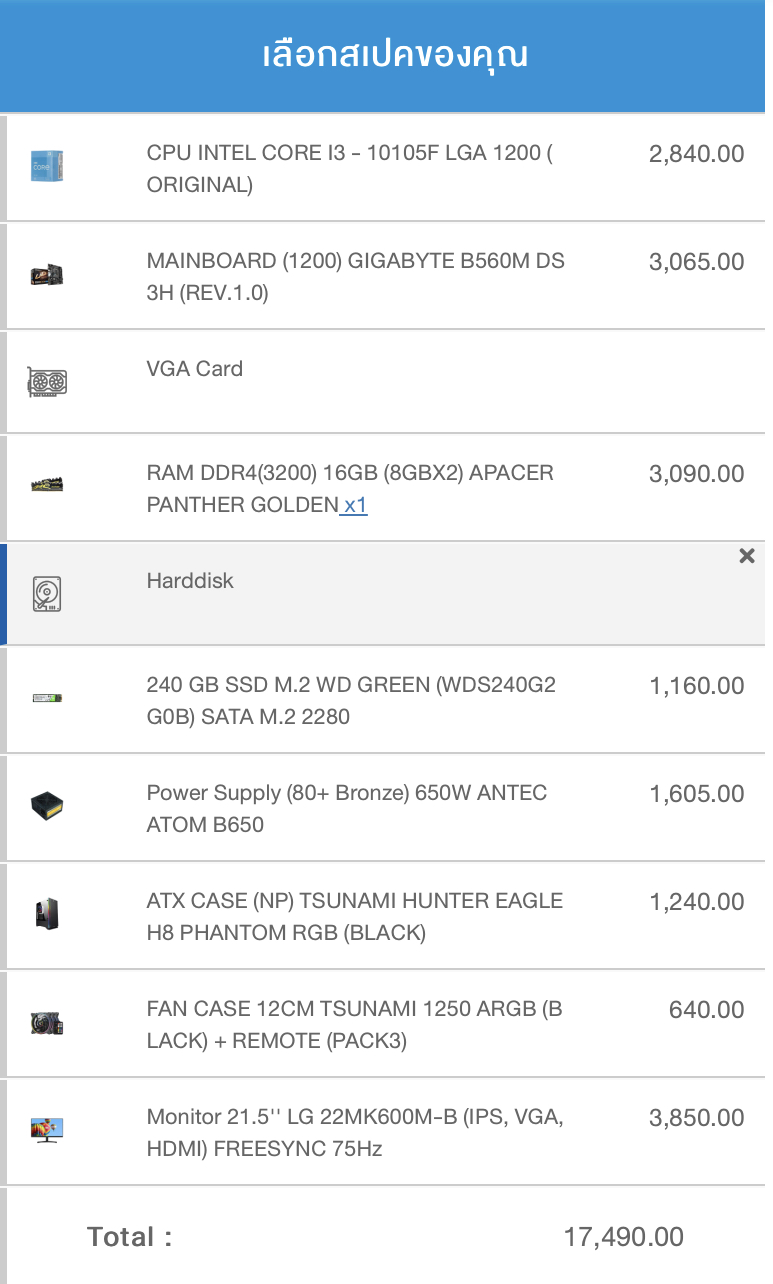This screenshot has height=1284, width=773.
Task: Select the Gigabyte B560M DS3H mainboard text
Action: (x=356, y=277)
